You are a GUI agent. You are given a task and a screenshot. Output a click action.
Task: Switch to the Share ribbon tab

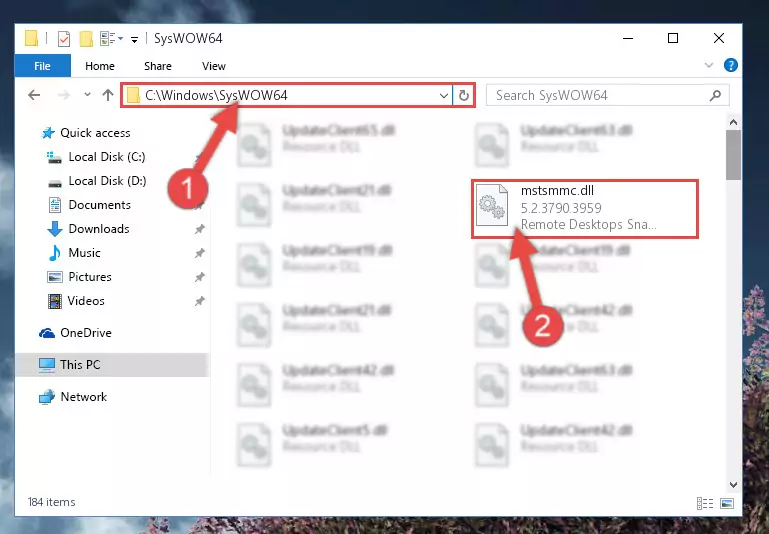(158, 66)
